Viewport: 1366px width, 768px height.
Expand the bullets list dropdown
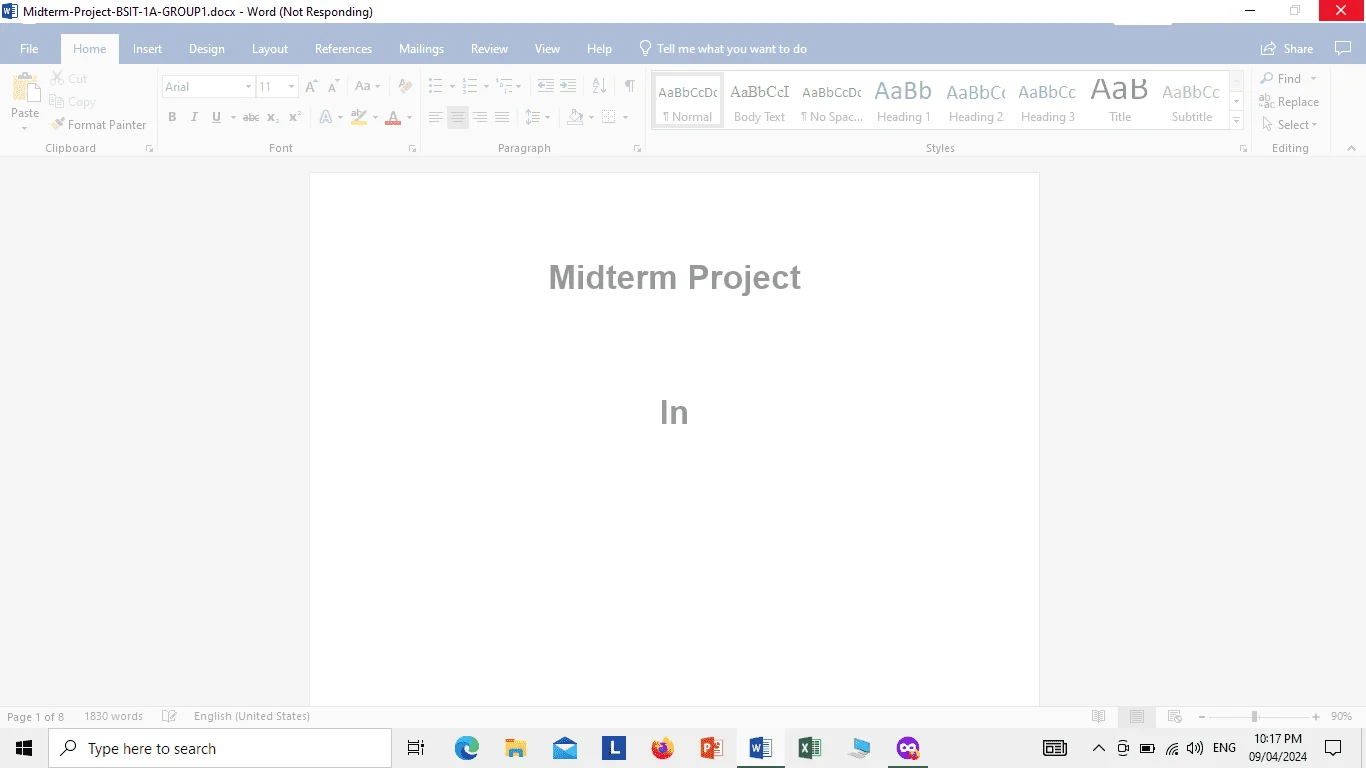pos(452,87)
